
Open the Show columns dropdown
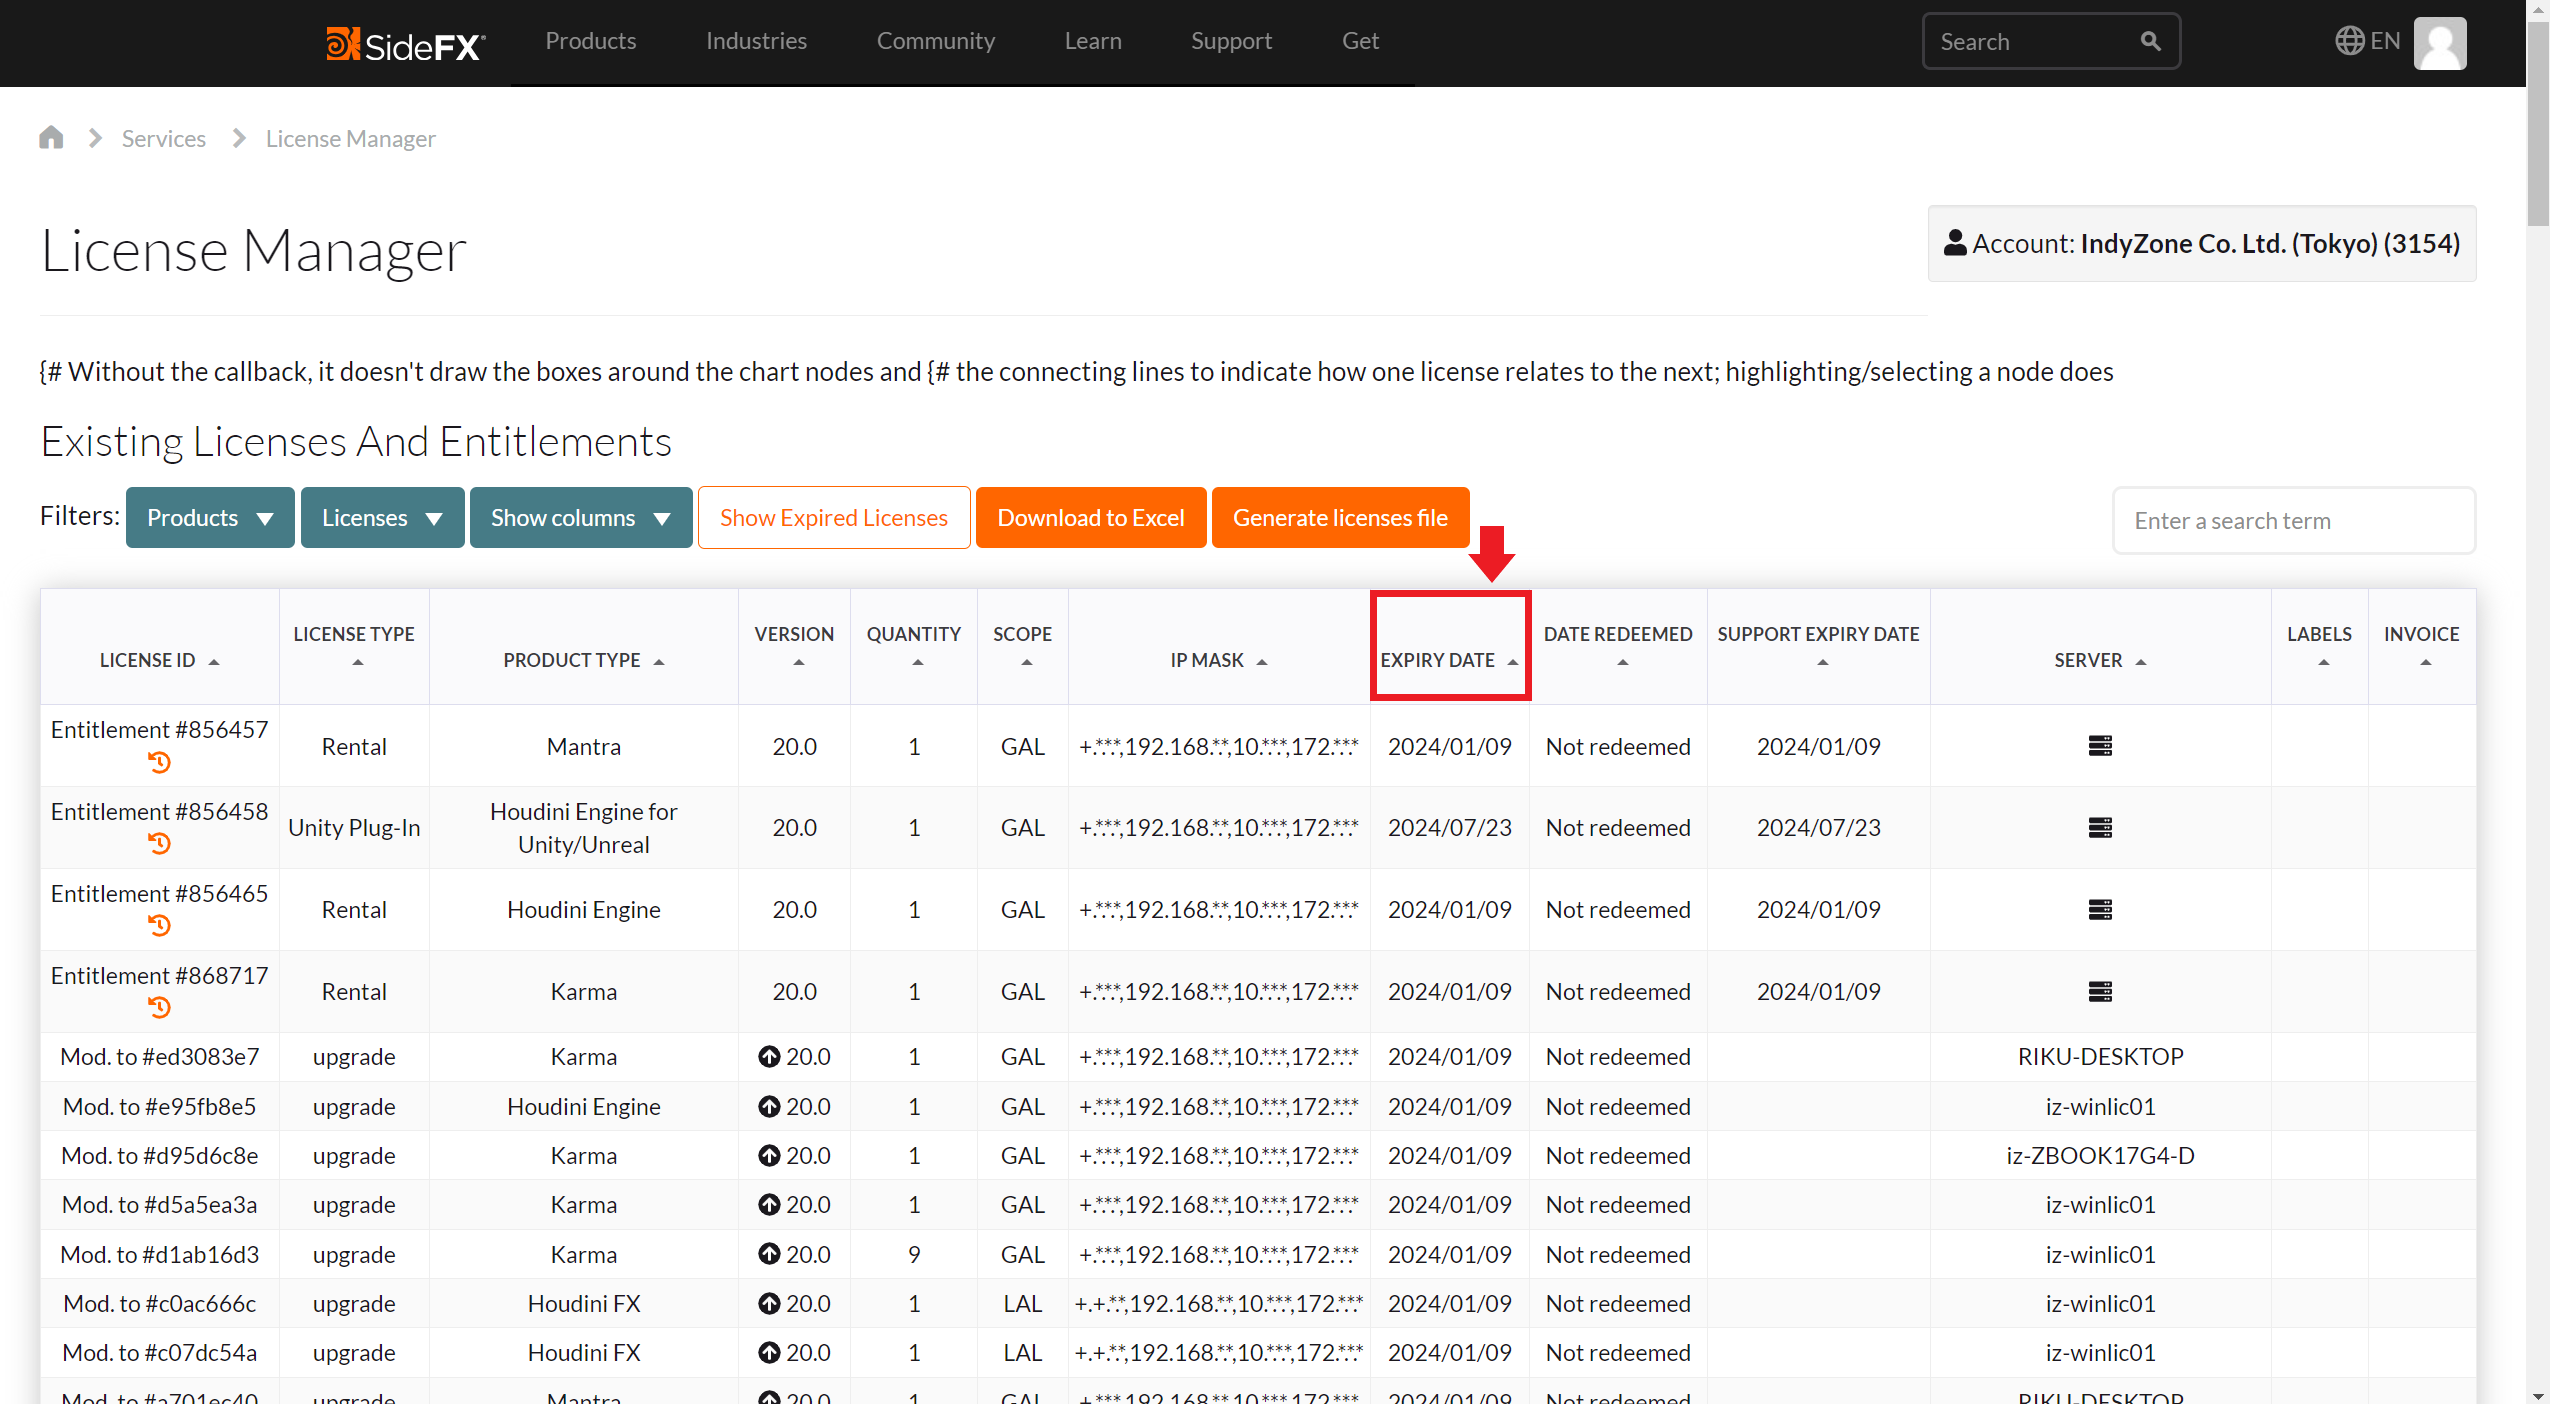point(580,518)
